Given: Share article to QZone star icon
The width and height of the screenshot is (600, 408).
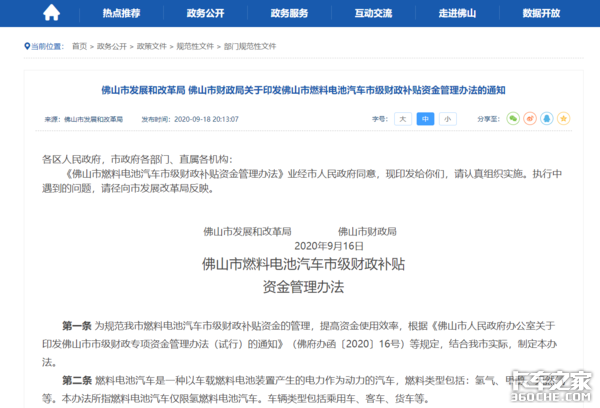Looking at the screenshot, I should pos(564,118).
